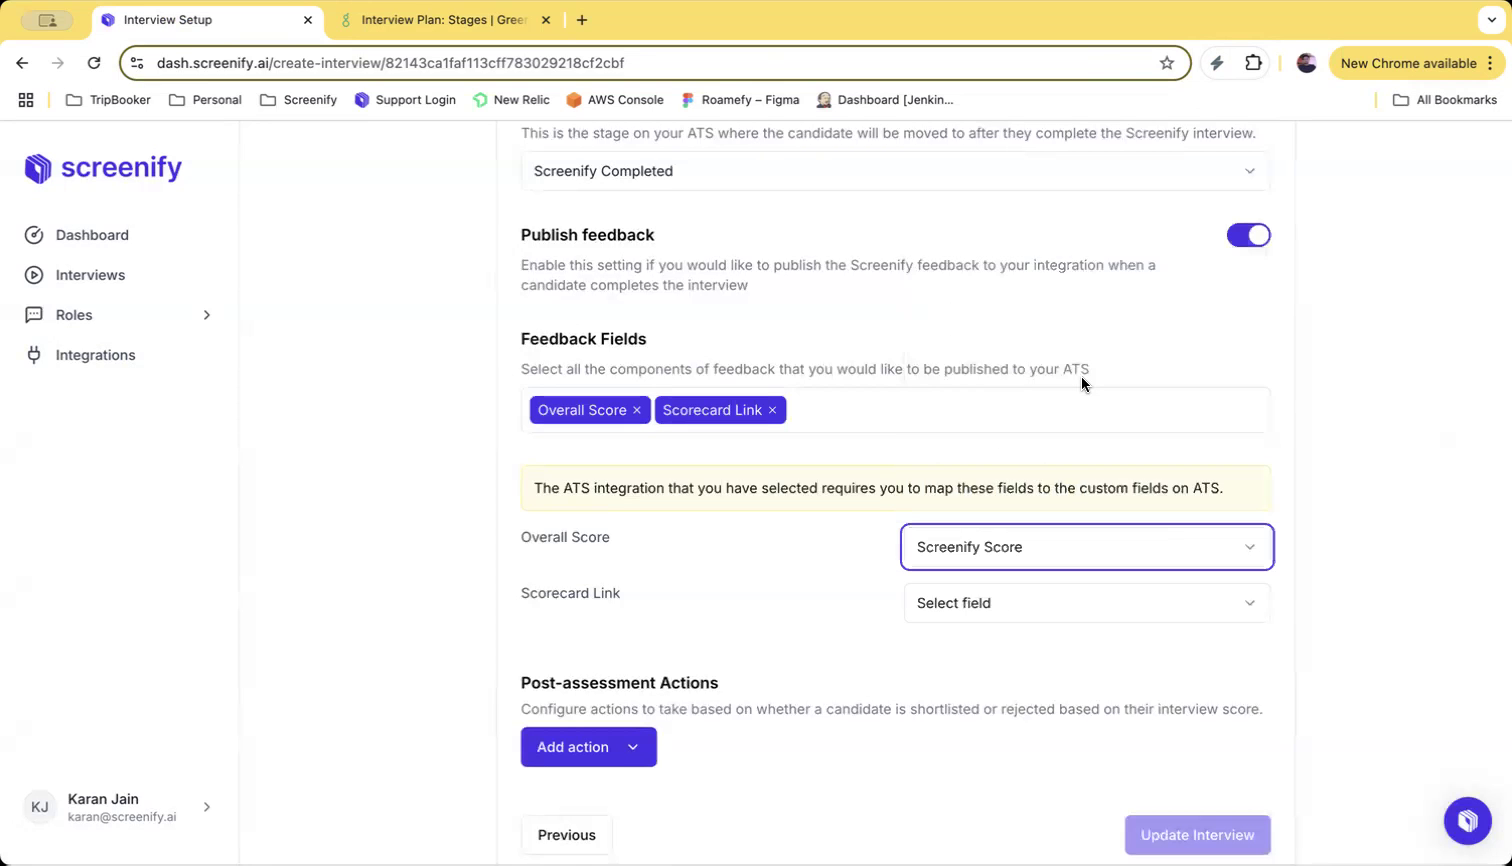Click the KJ avatar
The height and width of the screenshot is (866, 1512).
[40, 807]
